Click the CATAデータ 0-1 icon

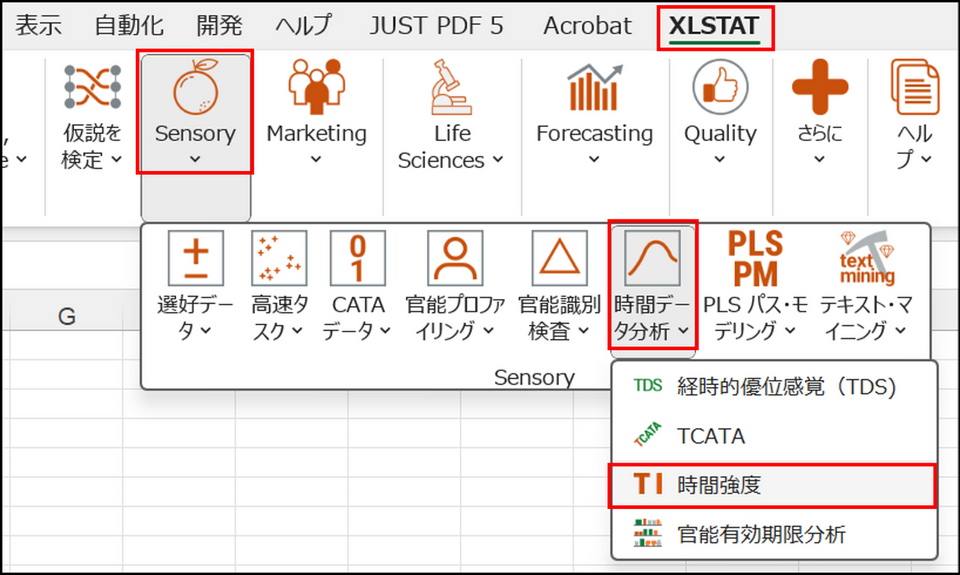click(358, 258)
